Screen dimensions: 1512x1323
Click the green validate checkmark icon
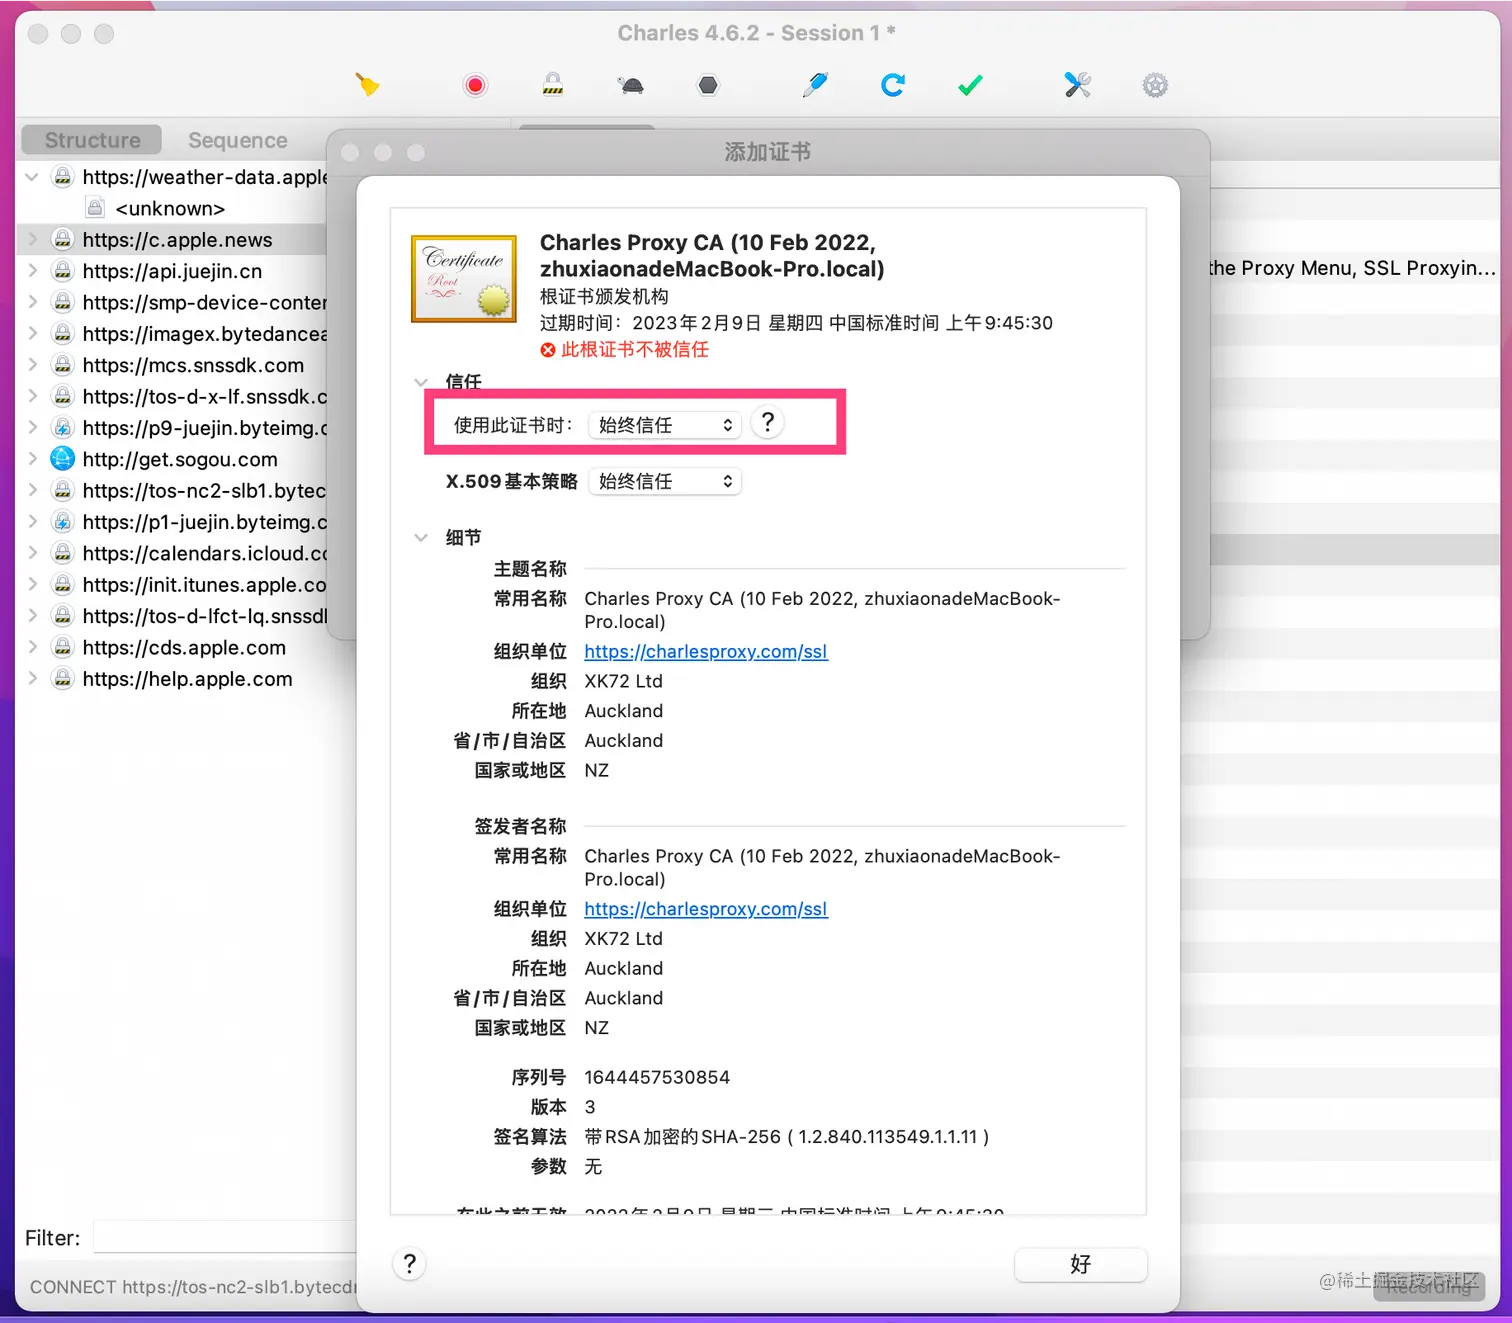pos(970,85)
